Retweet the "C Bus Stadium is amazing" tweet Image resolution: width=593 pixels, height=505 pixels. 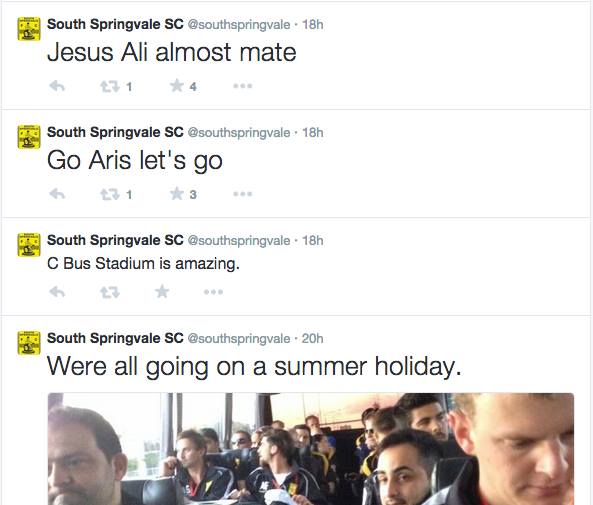pyautogui.click(x=110, y=292)
